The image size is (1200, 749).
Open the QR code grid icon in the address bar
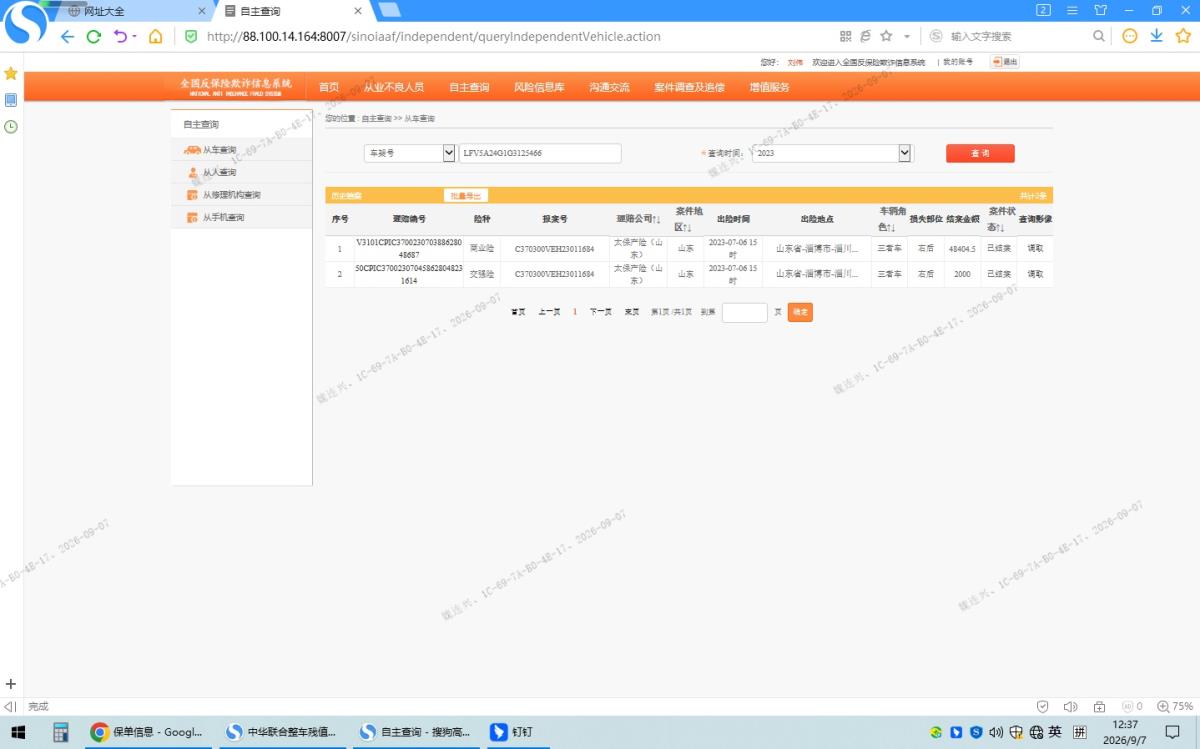(845, 36)
